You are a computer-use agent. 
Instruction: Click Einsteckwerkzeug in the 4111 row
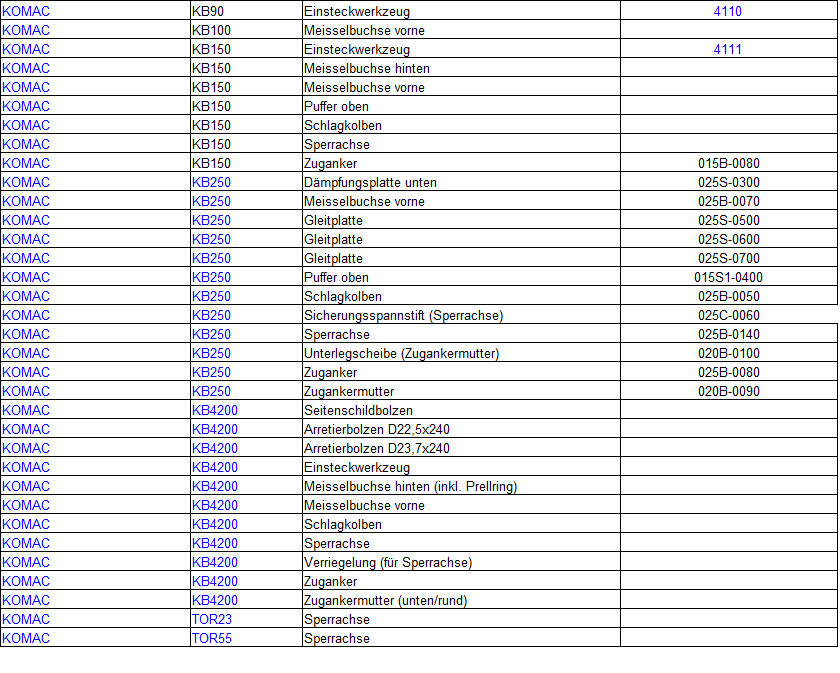pos(357,49)
